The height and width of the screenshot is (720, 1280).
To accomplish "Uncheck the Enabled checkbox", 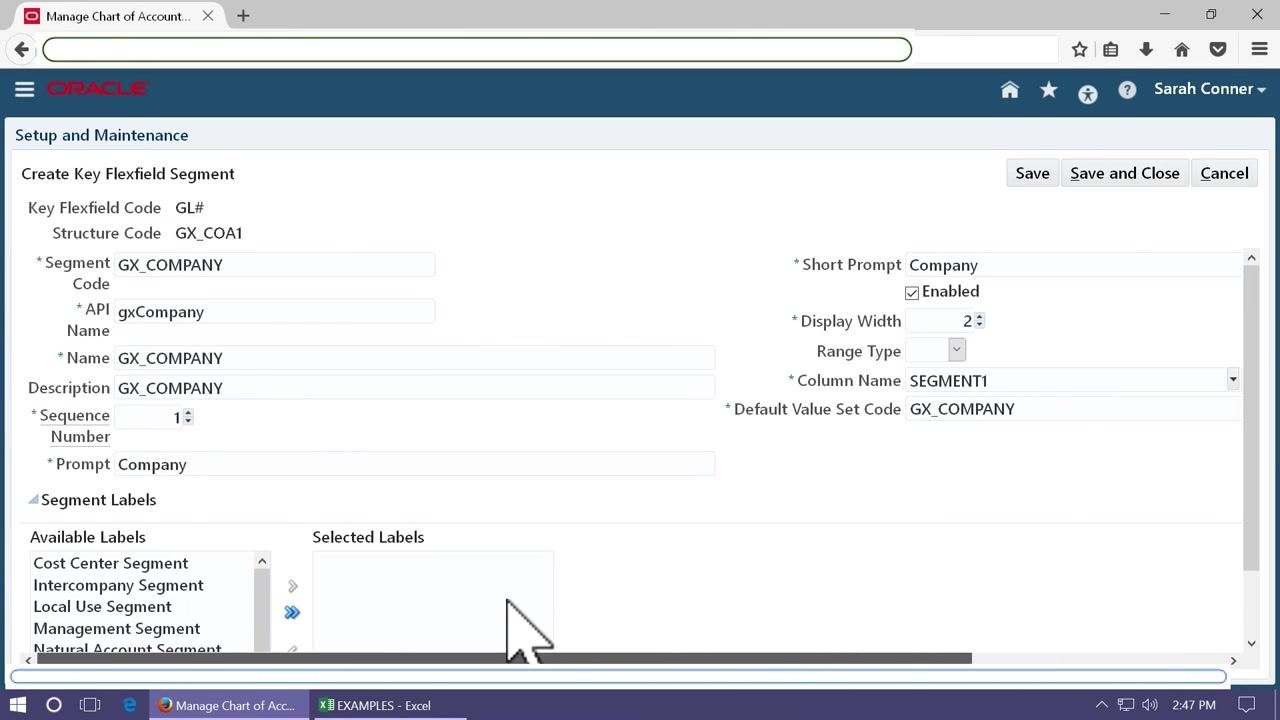I will point(912,293).
